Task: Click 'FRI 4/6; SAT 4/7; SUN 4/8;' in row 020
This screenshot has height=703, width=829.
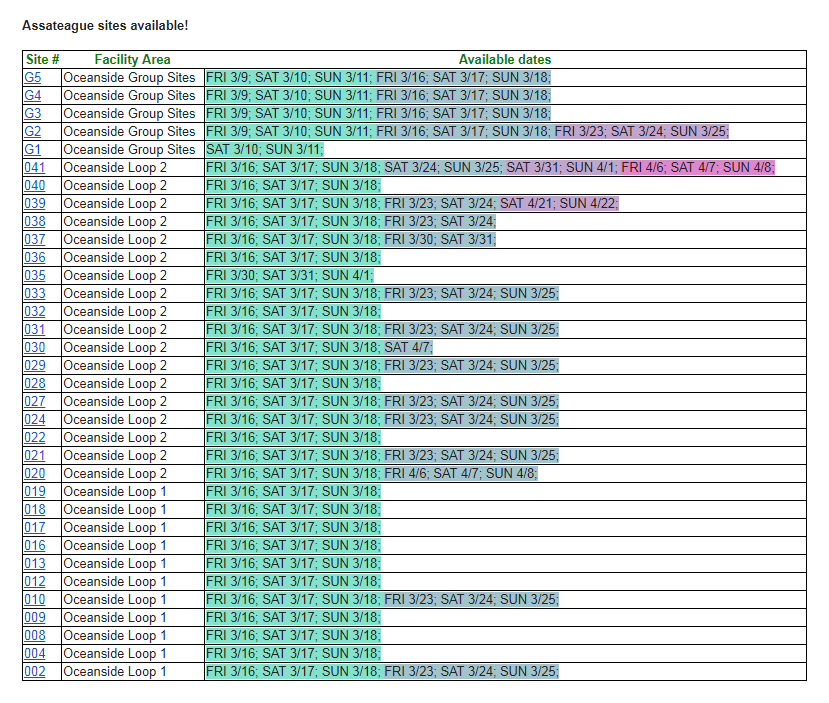Action: [460, 473]
